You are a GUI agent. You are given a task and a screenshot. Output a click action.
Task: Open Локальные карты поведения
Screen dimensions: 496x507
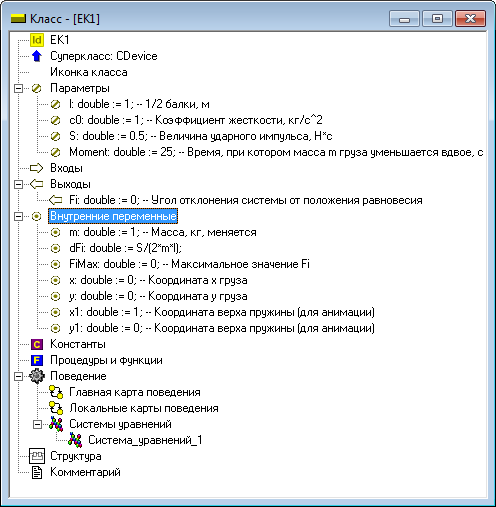(x=144, y=408)
